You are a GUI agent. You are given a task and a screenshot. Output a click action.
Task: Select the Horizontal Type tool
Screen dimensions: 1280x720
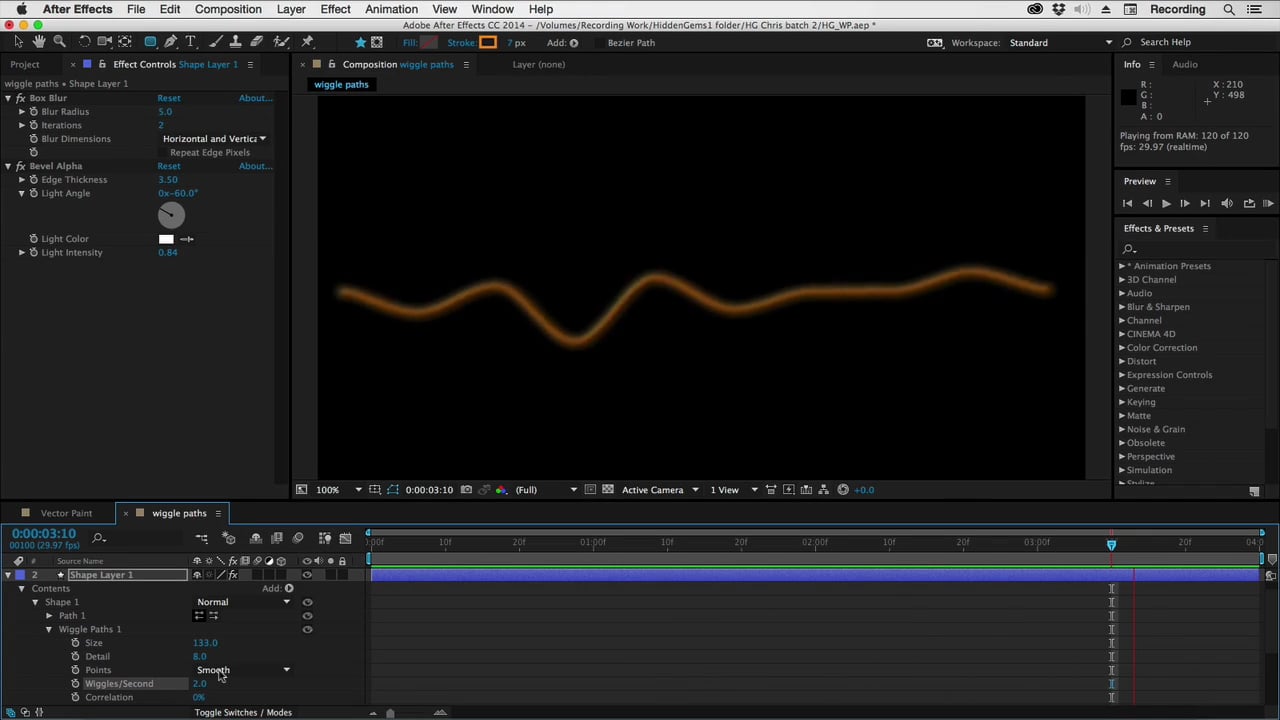pos(192,42)
